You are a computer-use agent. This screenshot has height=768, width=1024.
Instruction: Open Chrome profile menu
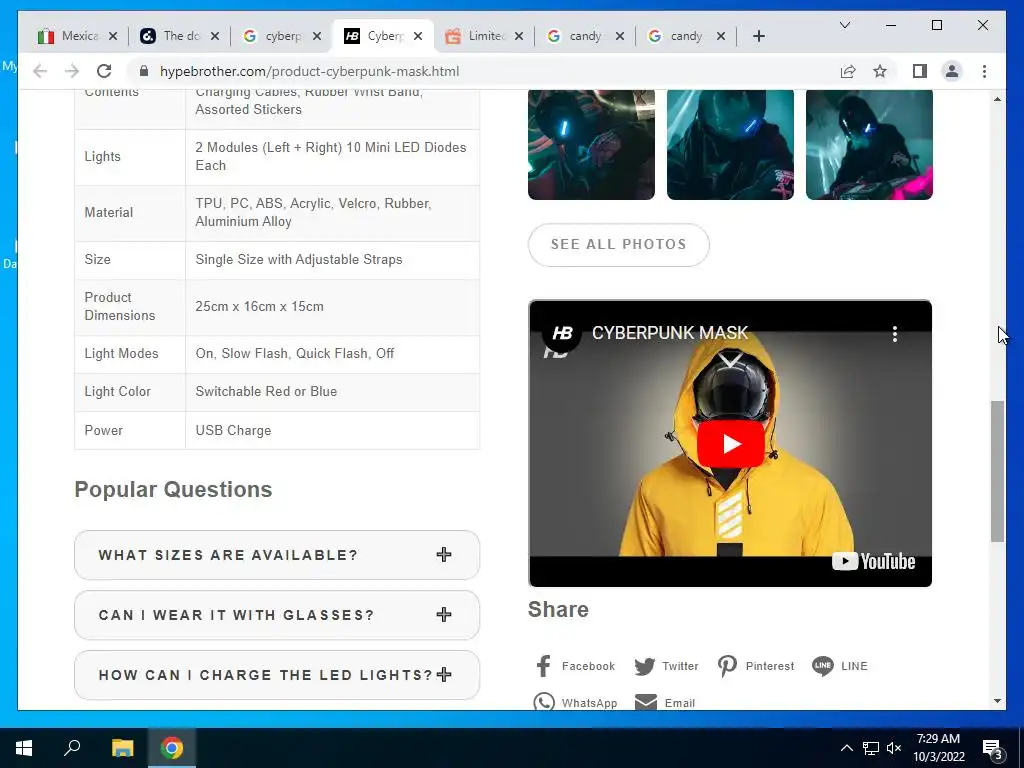[x=952, y=71]
